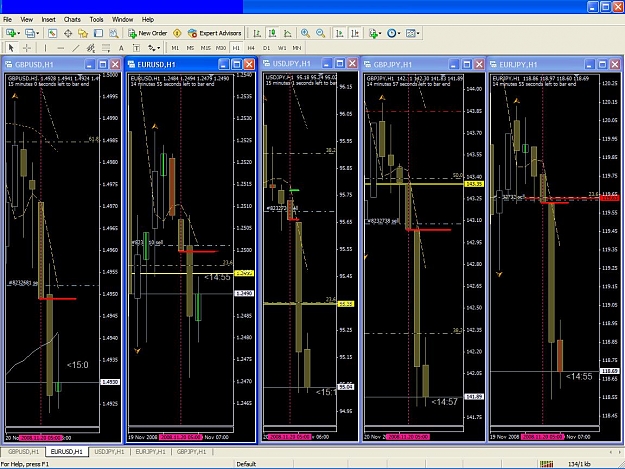Switch to D1 timeframe
Viewport: 625px width, 469px height.
pyautogui.click(x=266, y=48)
